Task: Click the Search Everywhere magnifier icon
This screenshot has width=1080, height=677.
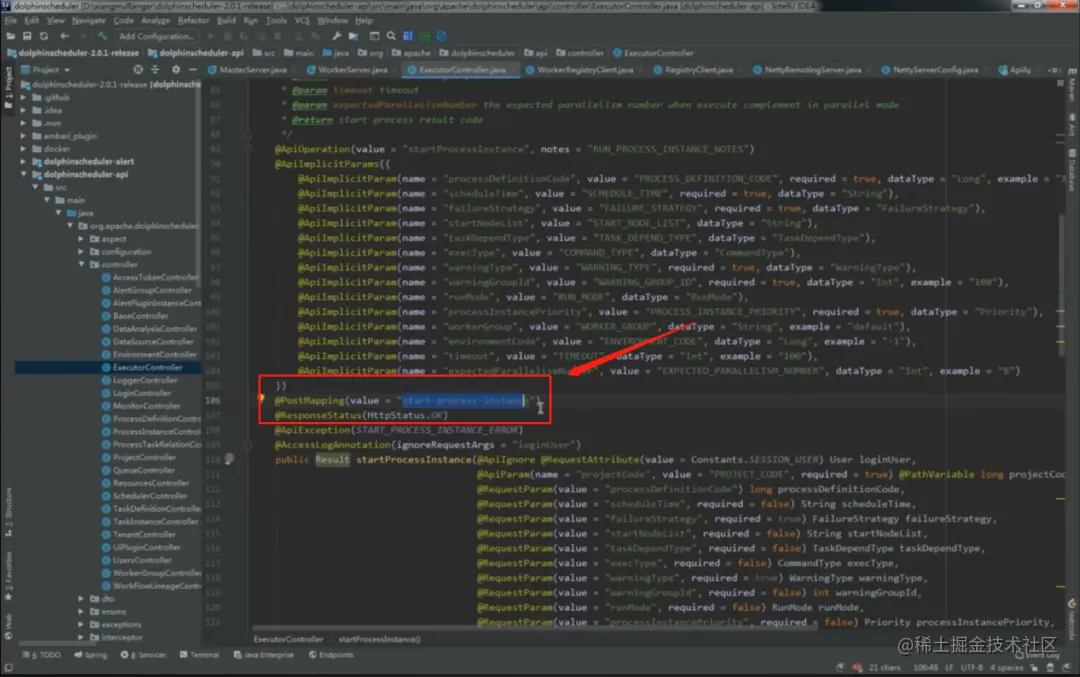Action: point(391,36)
